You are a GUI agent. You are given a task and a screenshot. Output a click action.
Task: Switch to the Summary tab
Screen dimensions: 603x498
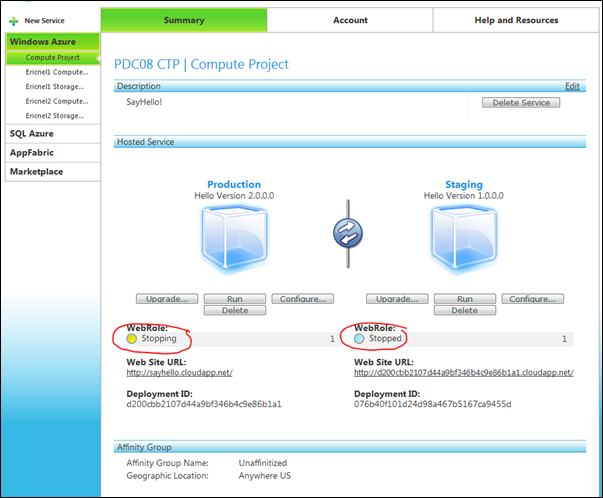coord(184,20)
